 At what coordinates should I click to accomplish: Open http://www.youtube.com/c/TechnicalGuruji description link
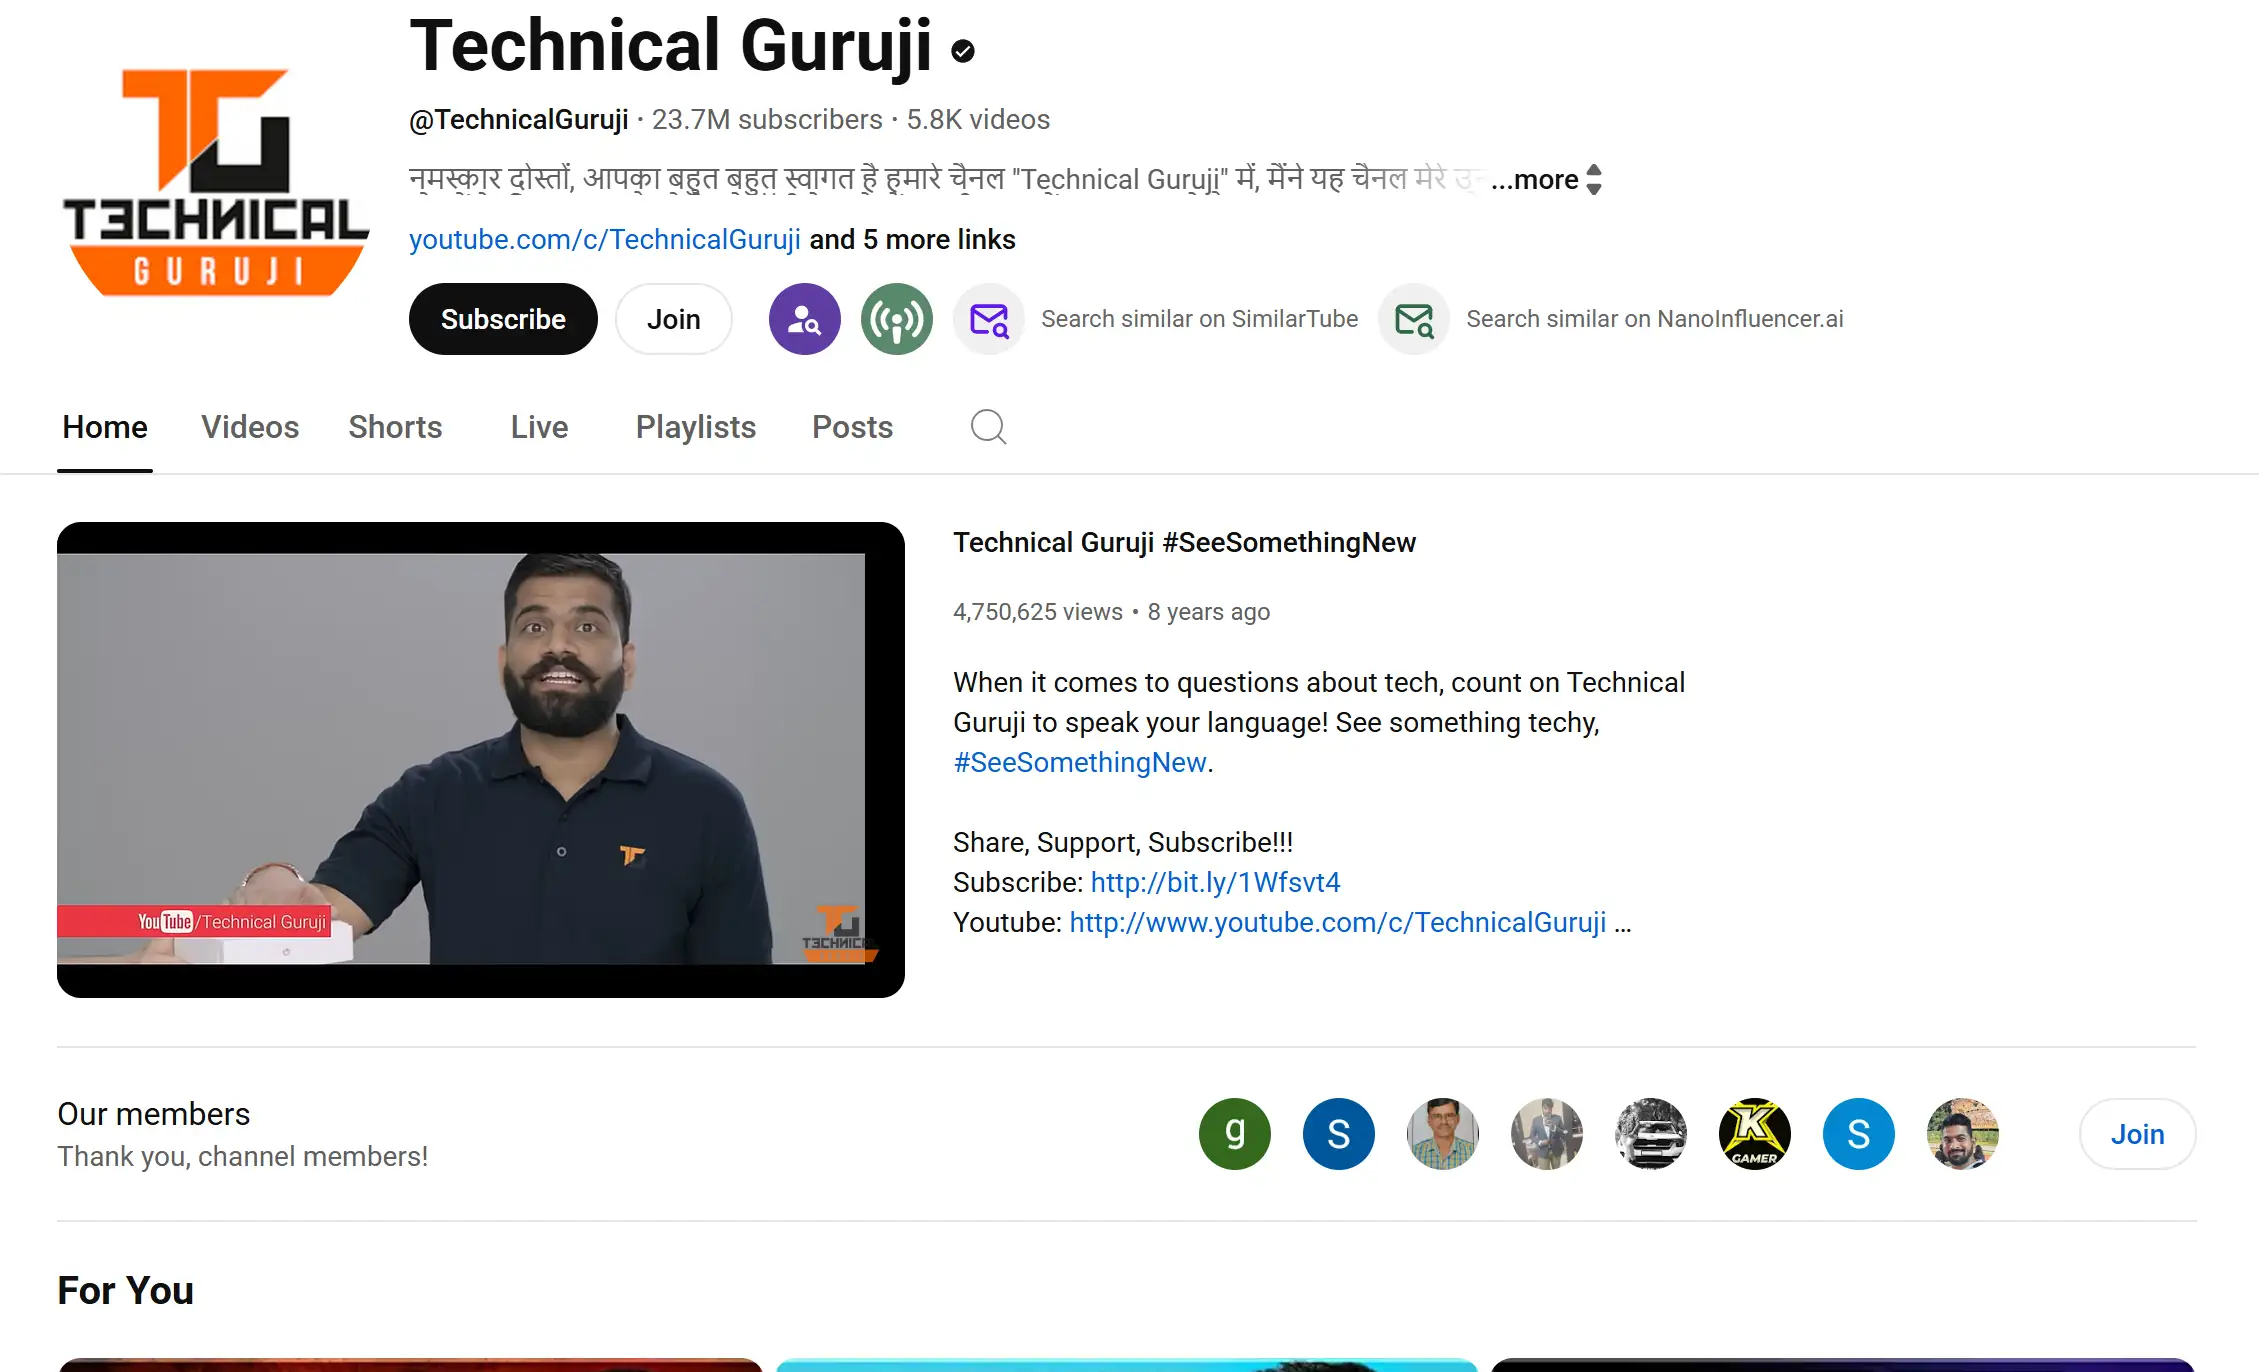(x=1338, y=923)
